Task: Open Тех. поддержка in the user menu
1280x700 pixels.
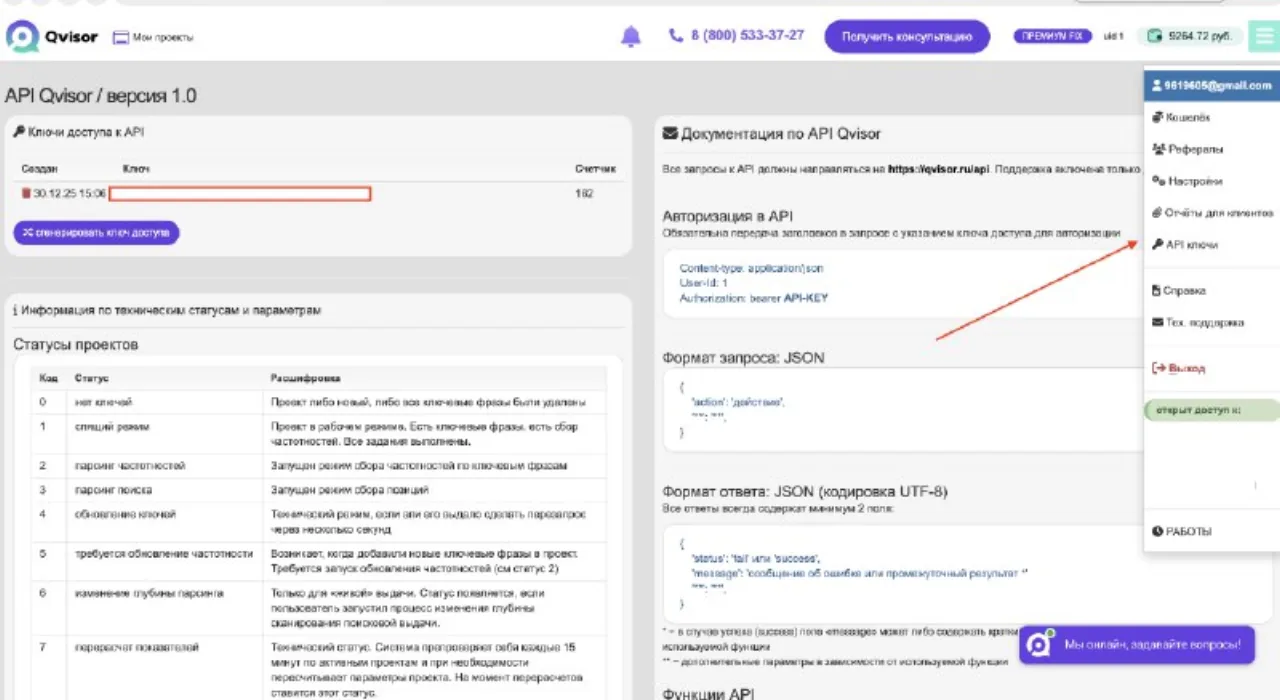Action: pos(1198,322)
